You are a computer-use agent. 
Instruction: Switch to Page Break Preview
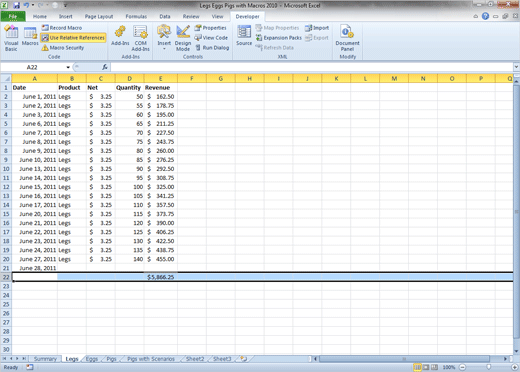click(434, 367)
